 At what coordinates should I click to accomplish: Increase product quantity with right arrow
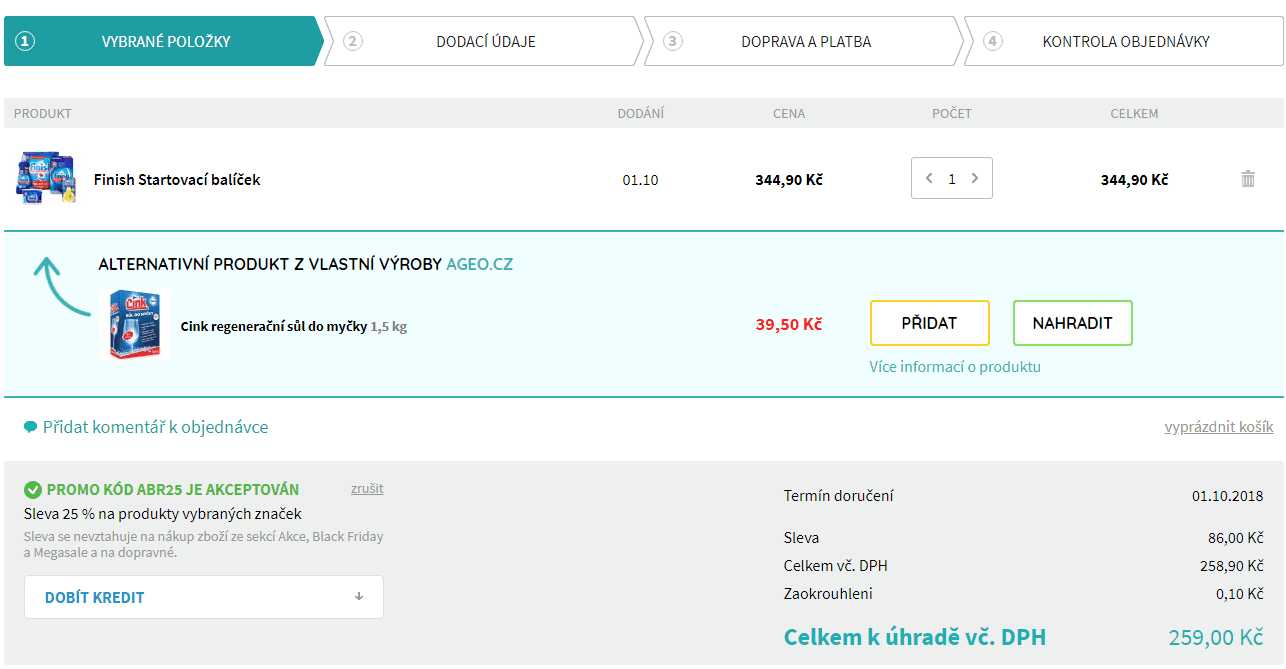pyautogui.click(x=975, y=179)
